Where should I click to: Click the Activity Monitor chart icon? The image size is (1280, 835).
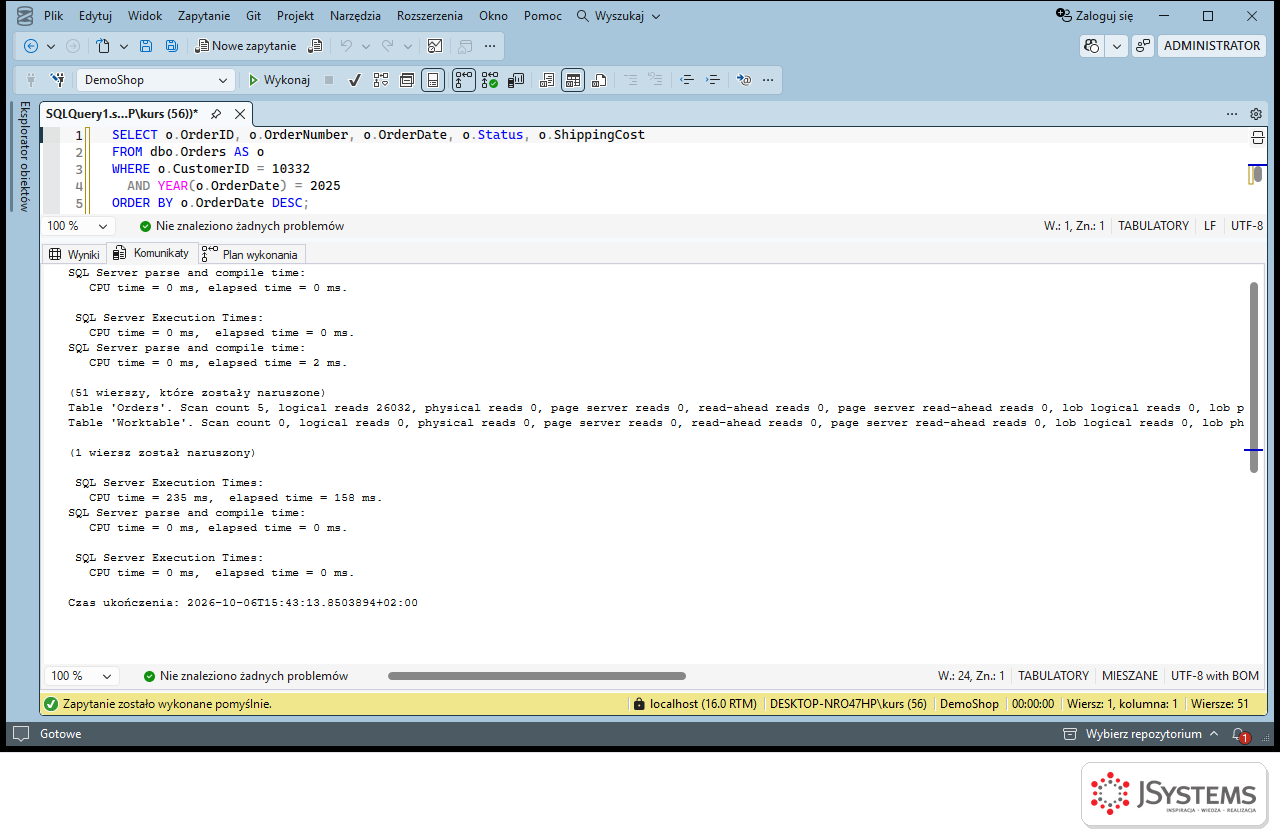pyautogui.click(x=435, y=46)
